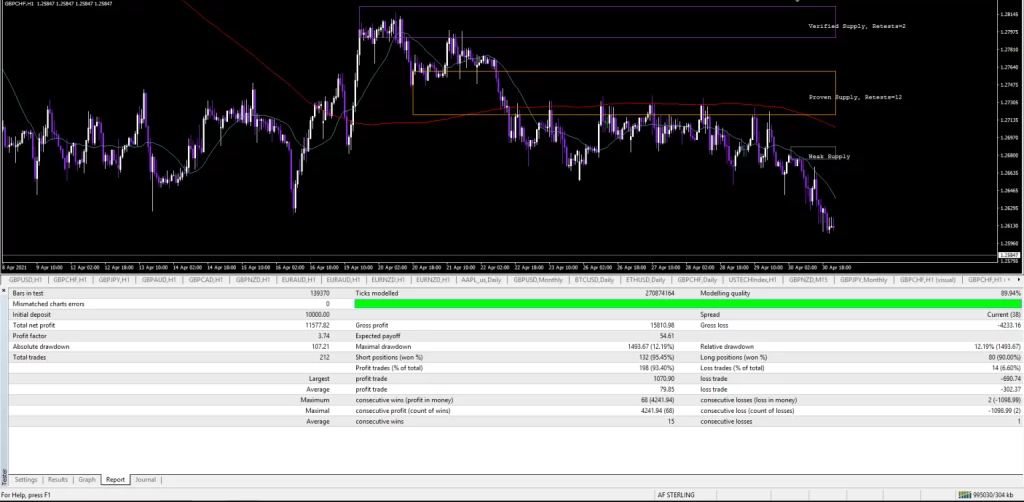
Task: Open the BTCUSD,Daily chart tab
Action: pos(593,280)
